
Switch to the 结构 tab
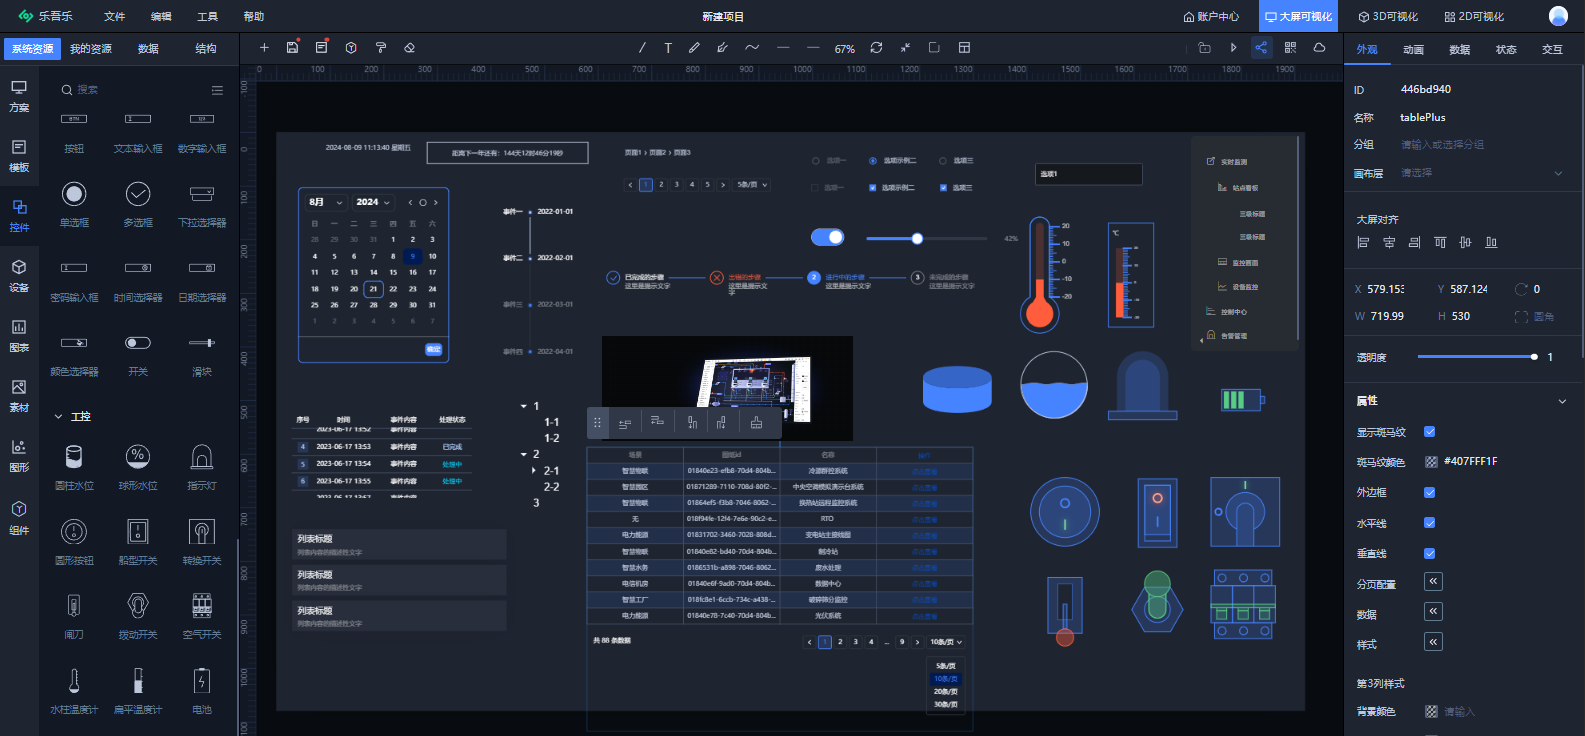(206, 49)
